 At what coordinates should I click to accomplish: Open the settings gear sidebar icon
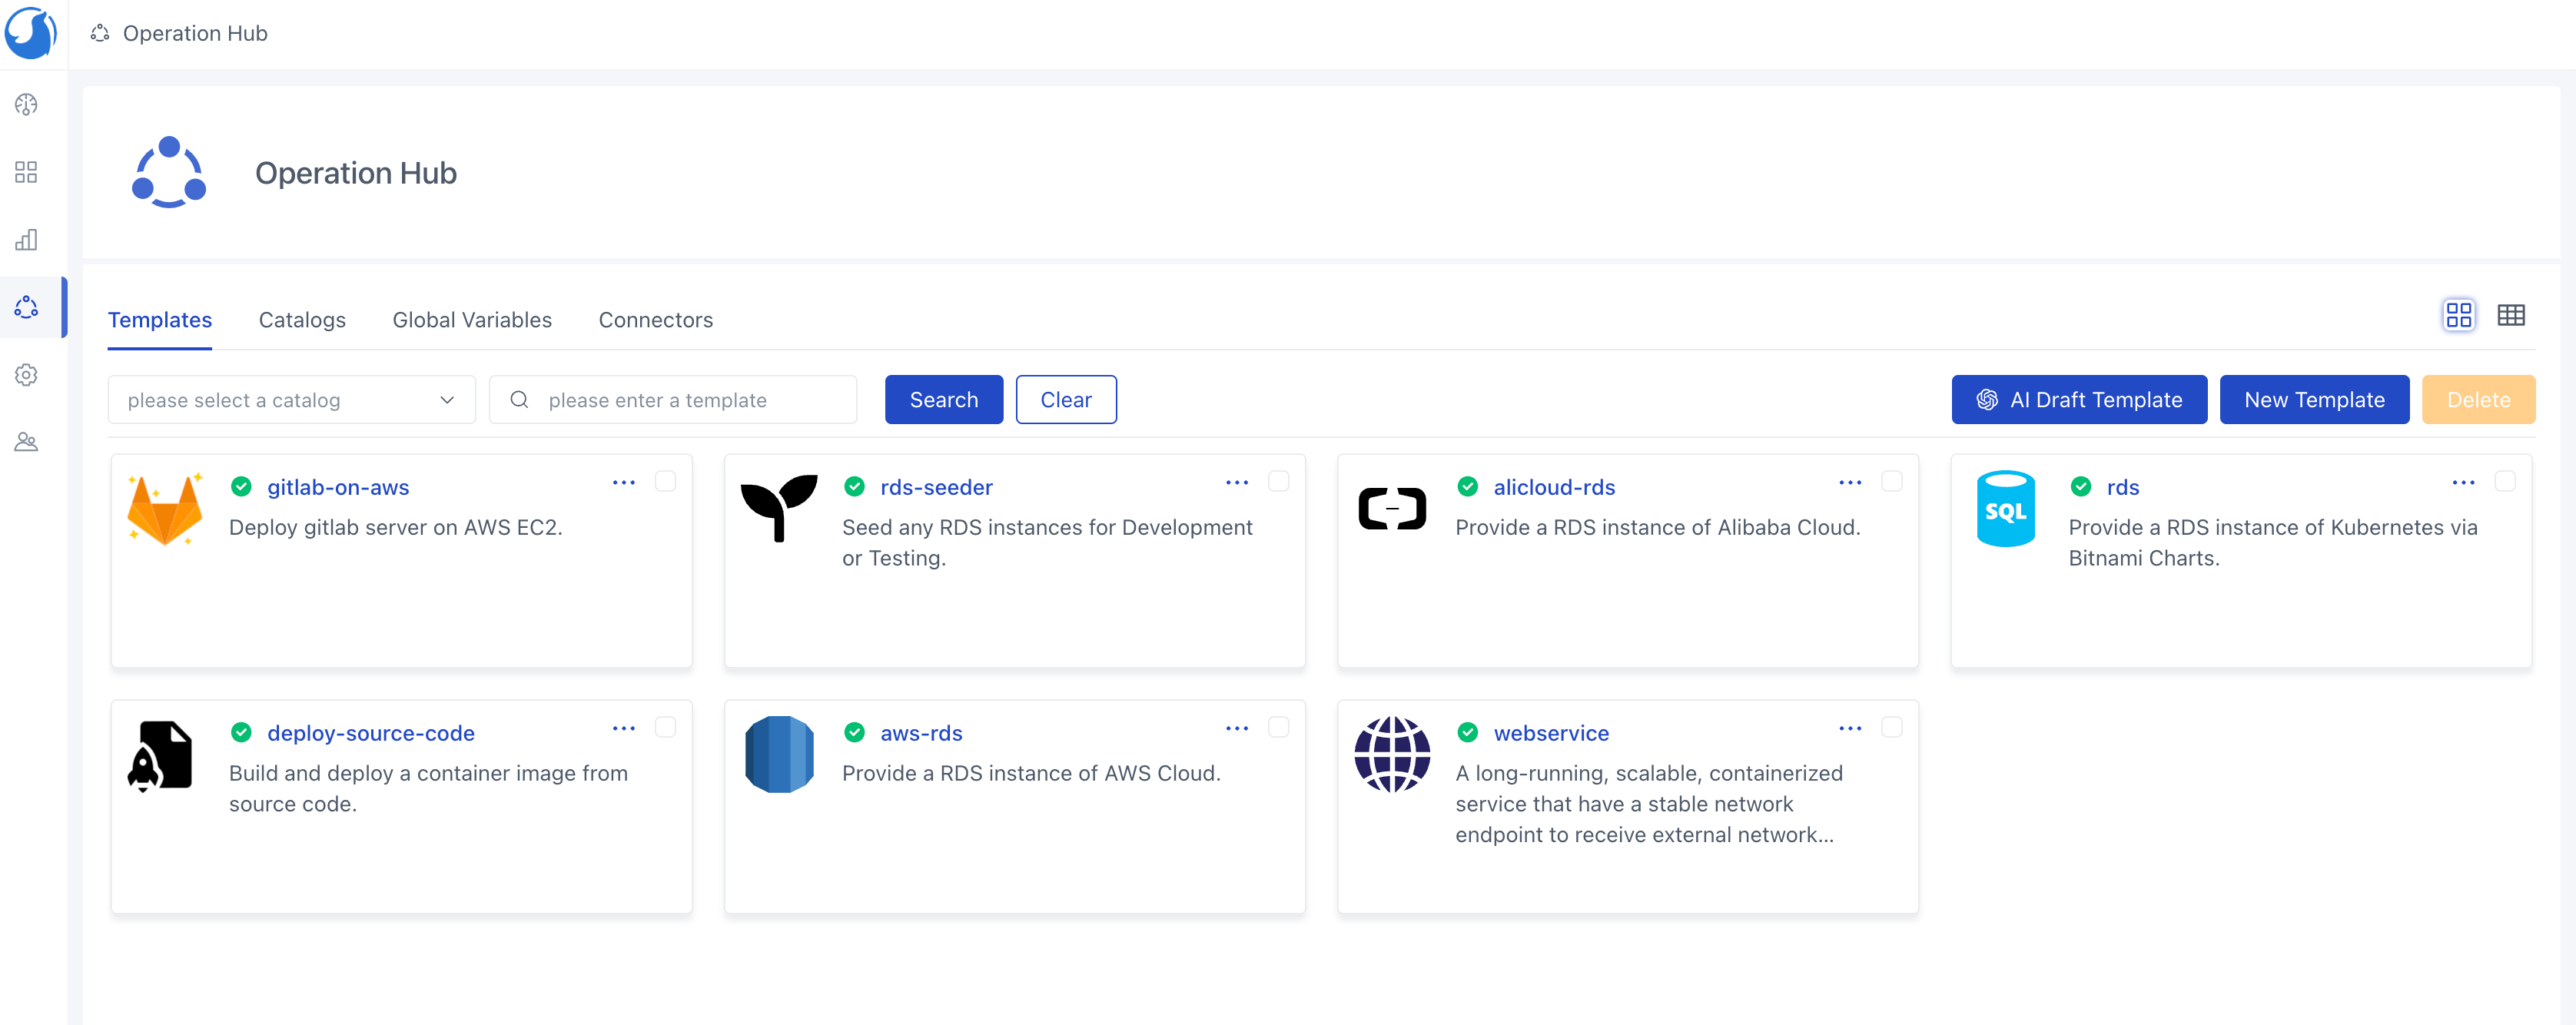(26, 375)
